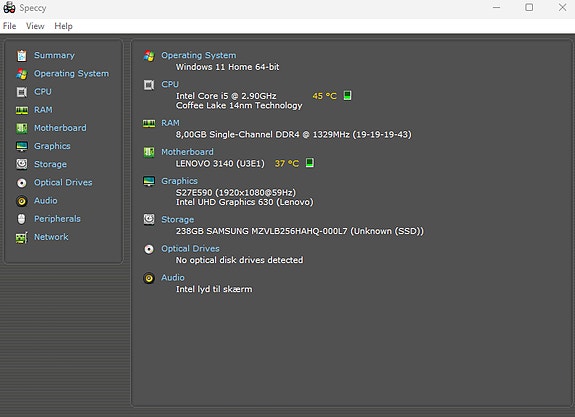Select Peripherals in the sidebar
Screen dimensions: 575x417
click(x=57, y=219)
